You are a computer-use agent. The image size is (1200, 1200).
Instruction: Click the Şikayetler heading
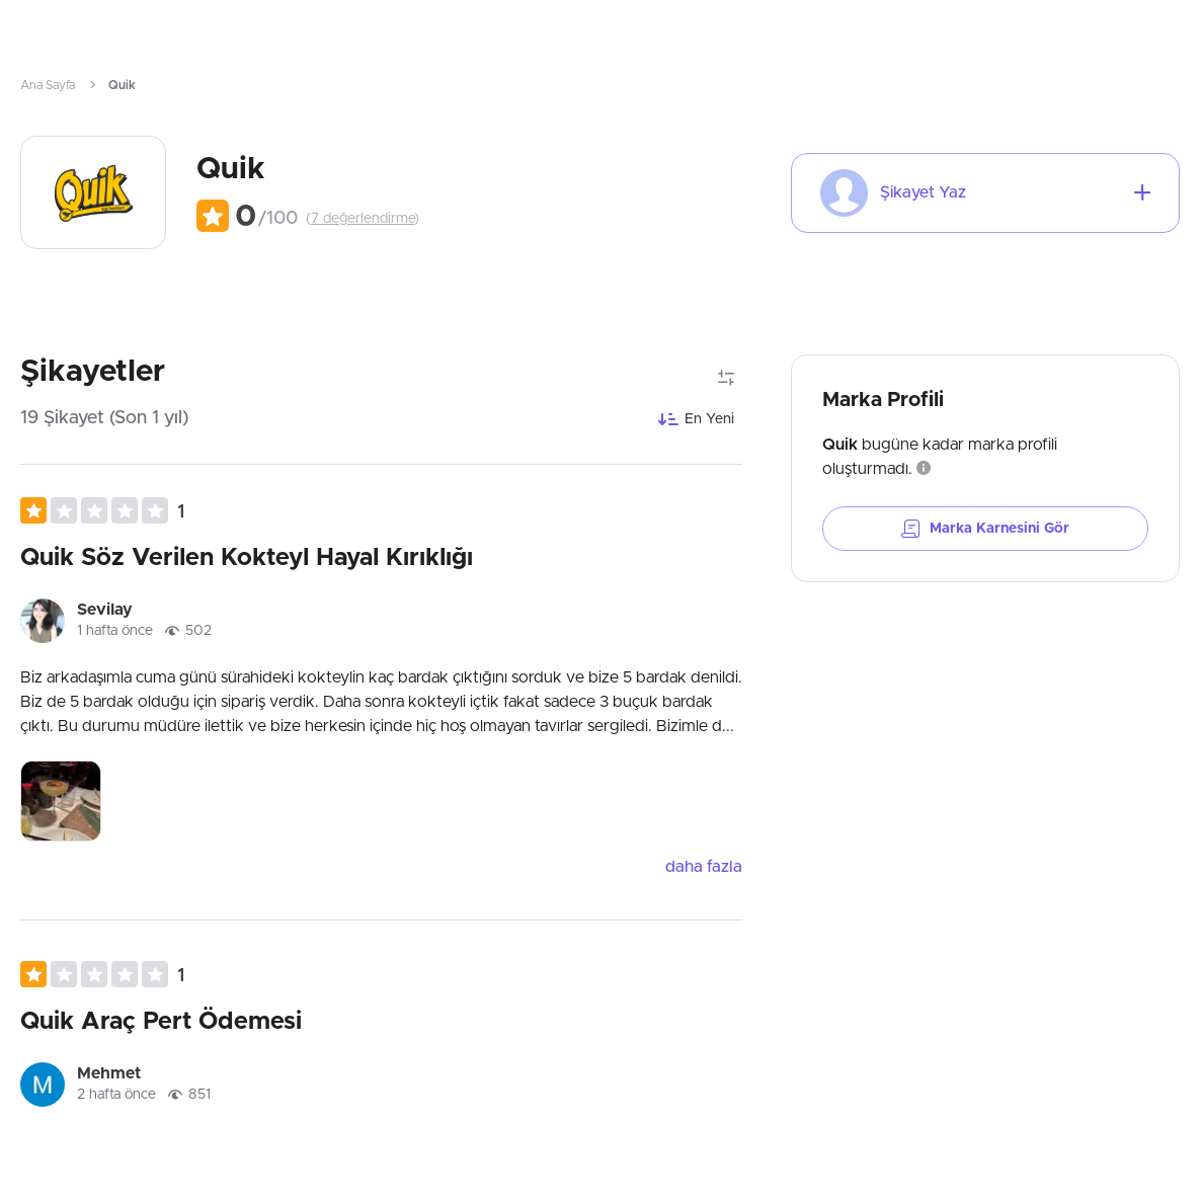coord(92,372)
